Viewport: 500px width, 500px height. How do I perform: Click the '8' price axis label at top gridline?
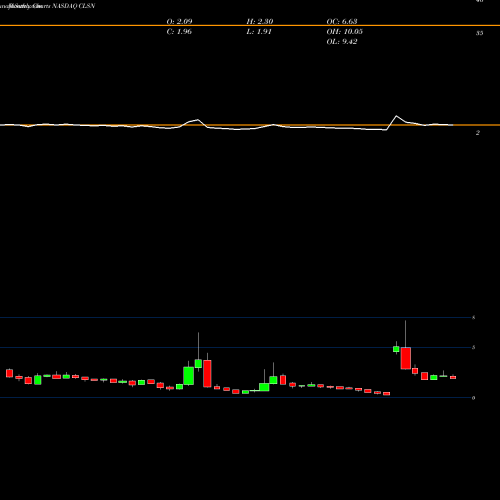click(x=474, y=318)
